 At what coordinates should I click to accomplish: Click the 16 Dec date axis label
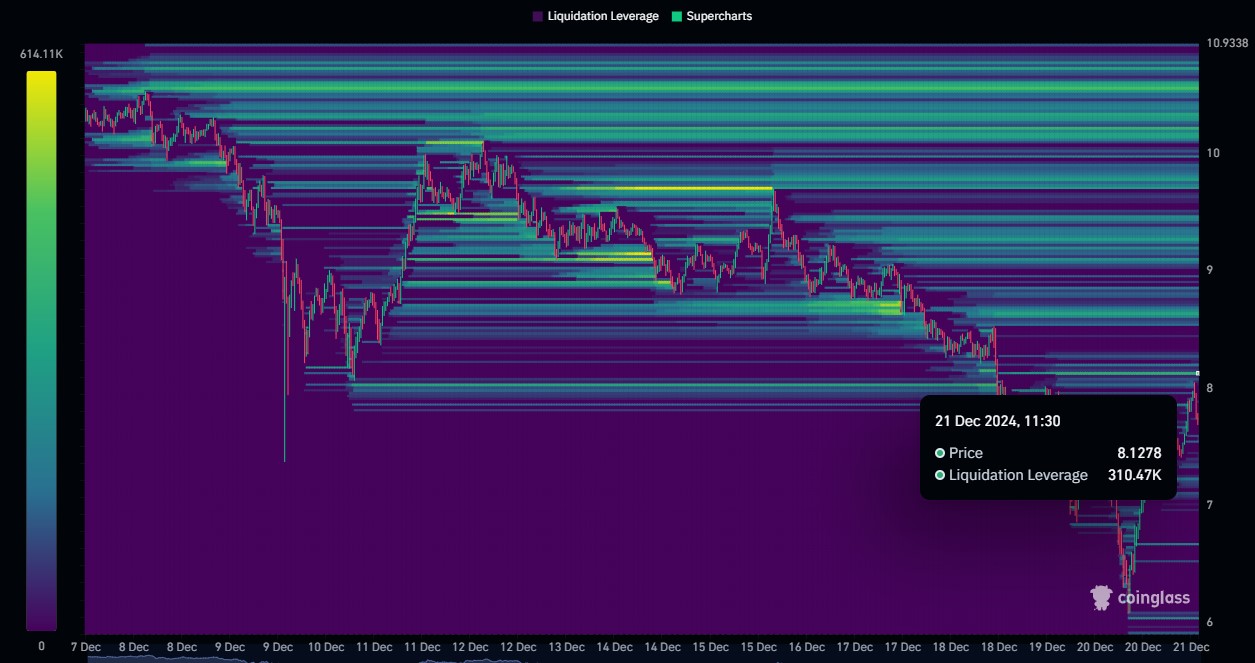point(806,647)
